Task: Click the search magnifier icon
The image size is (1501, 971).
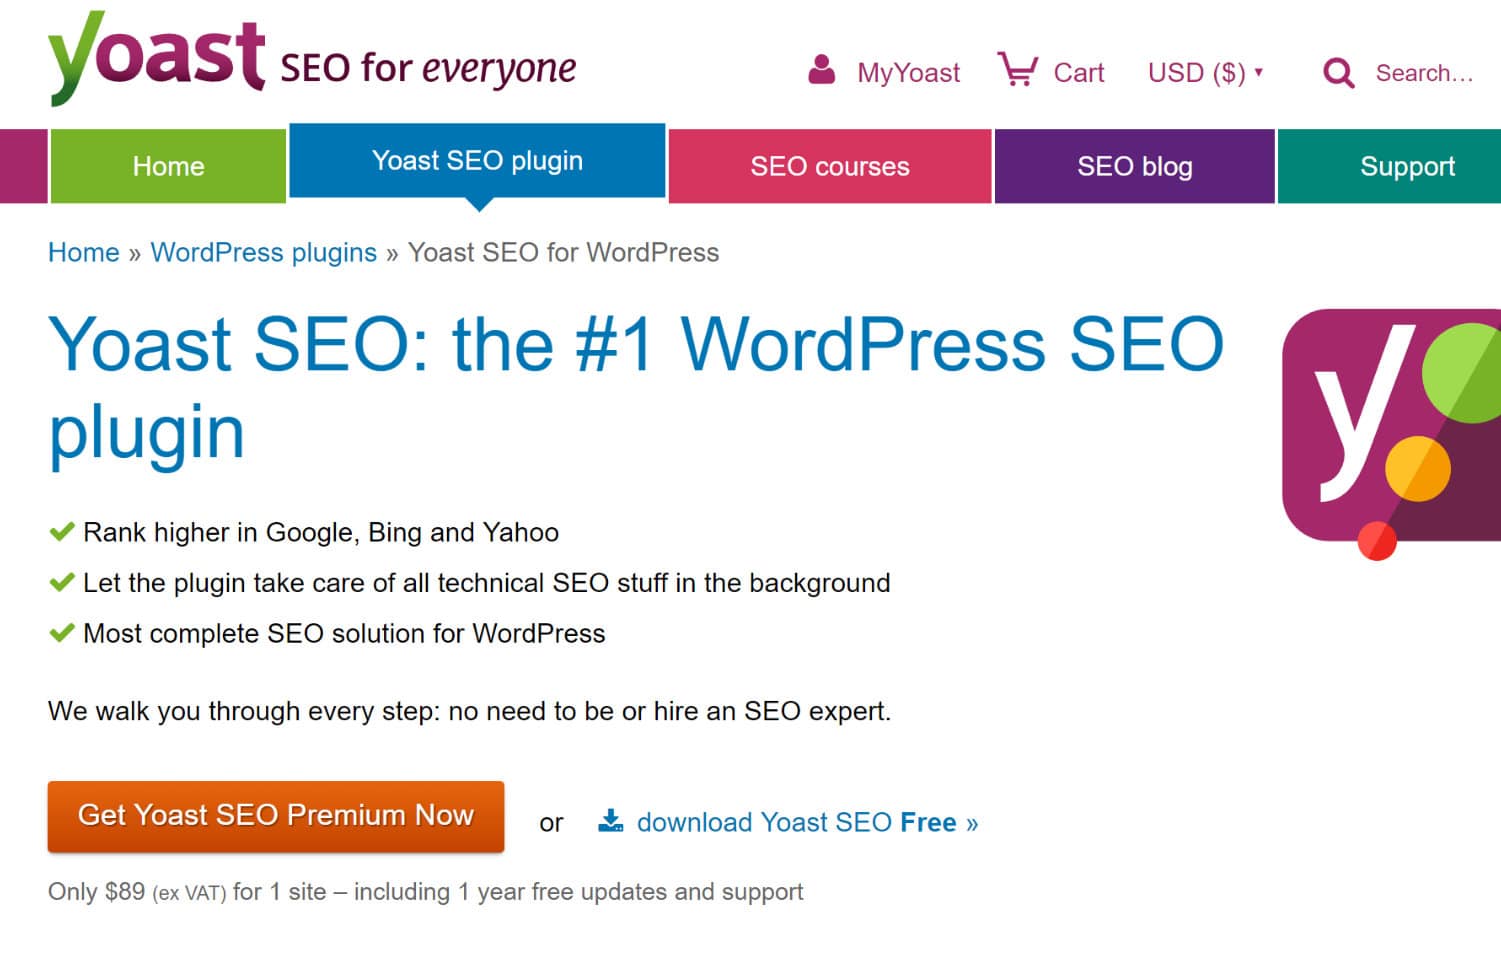Action: (x=1338, y=72)
